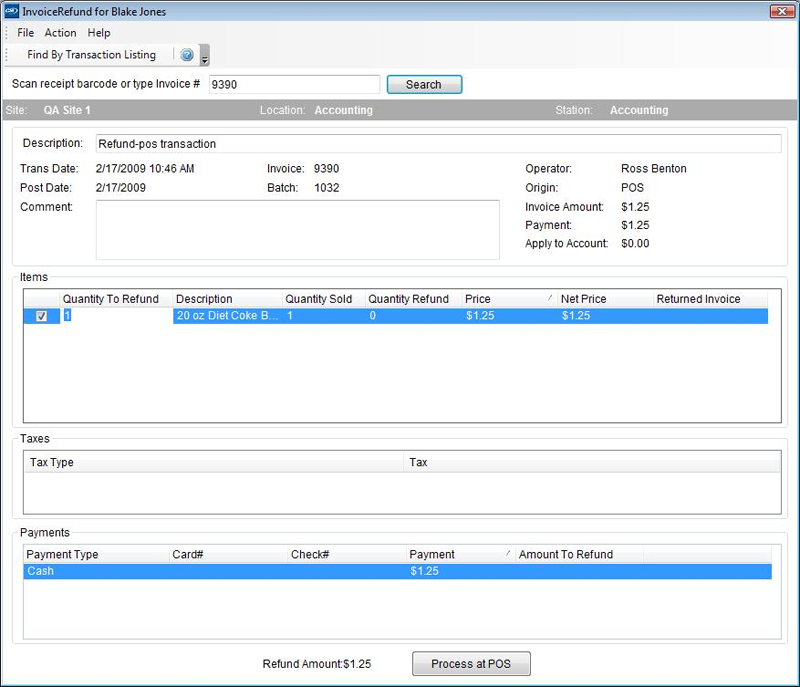Click the Quantity To Refund value 1
The width and height of the screenshot is (800, 687).
click(67, 315)
